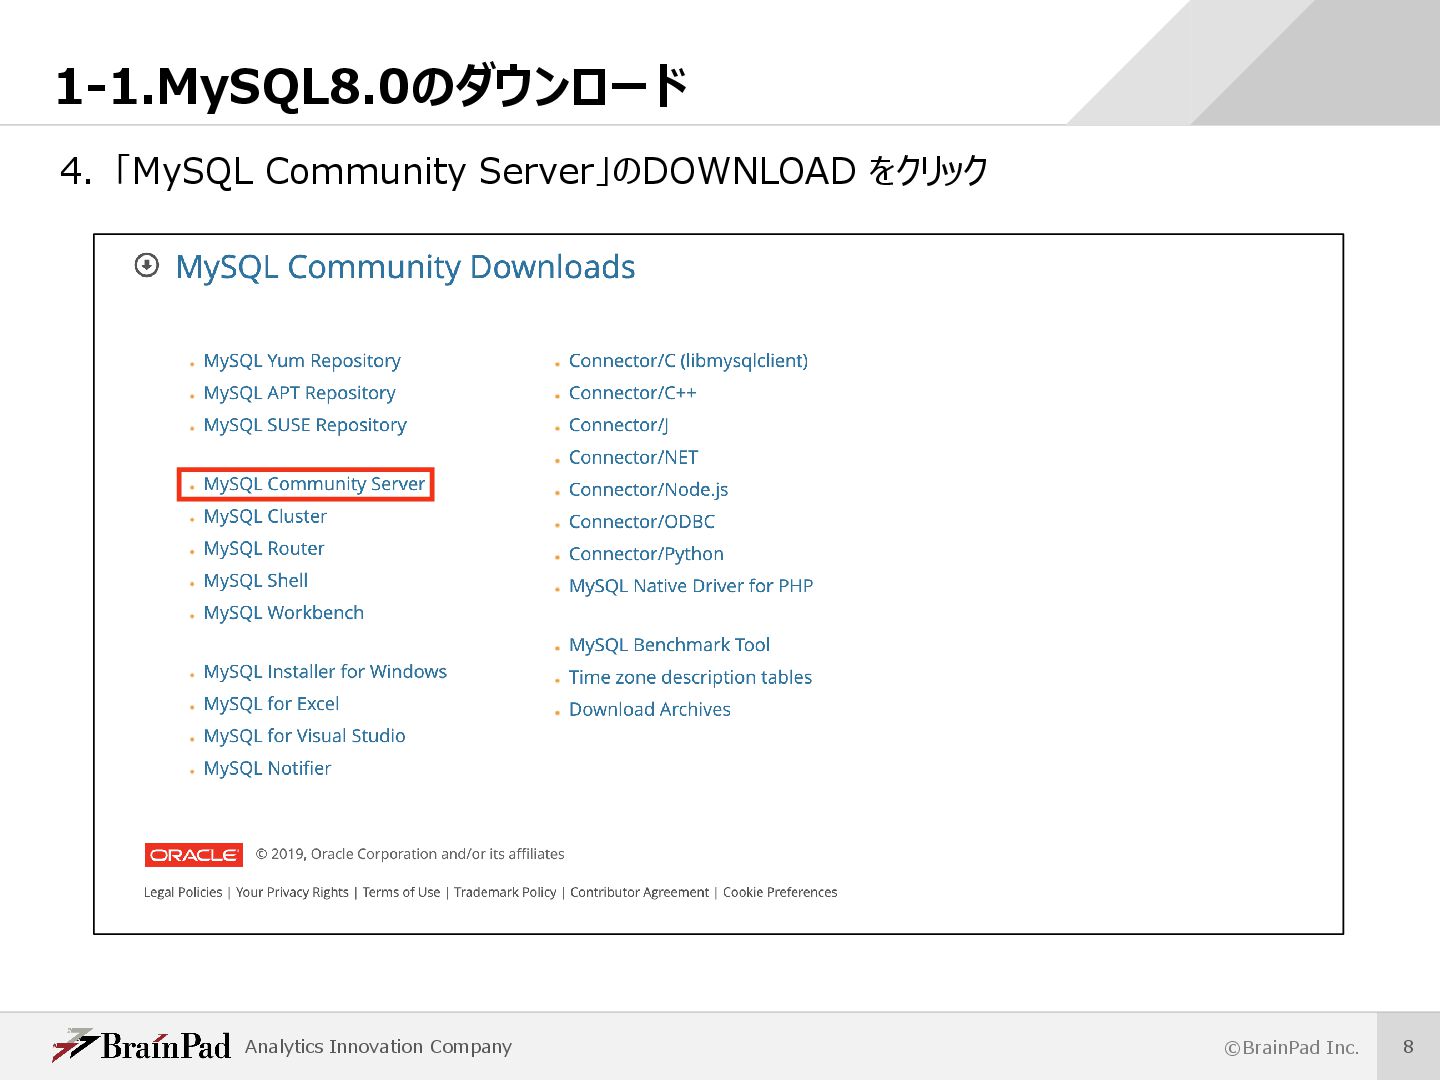Click the Oracle logo
1440x1080 pixels.
click(194, 855)
